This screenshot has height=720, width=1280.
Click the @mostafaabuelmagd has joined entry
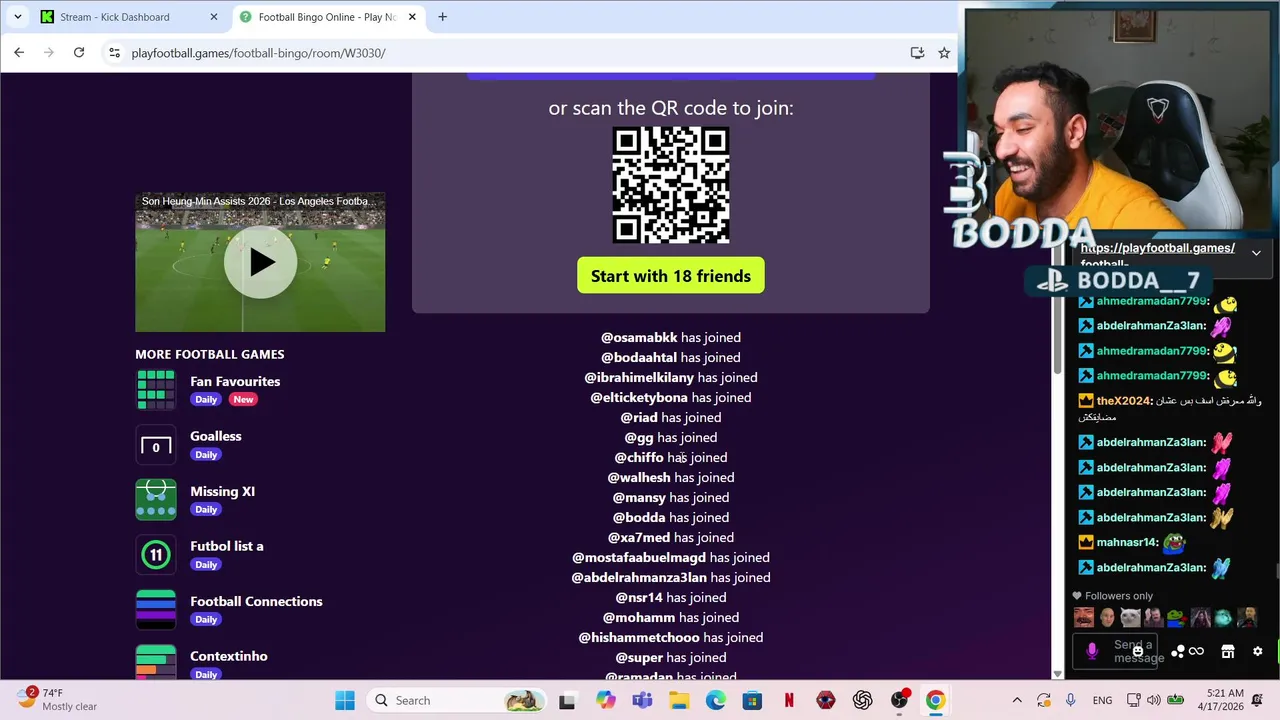[x=671, y=557]
